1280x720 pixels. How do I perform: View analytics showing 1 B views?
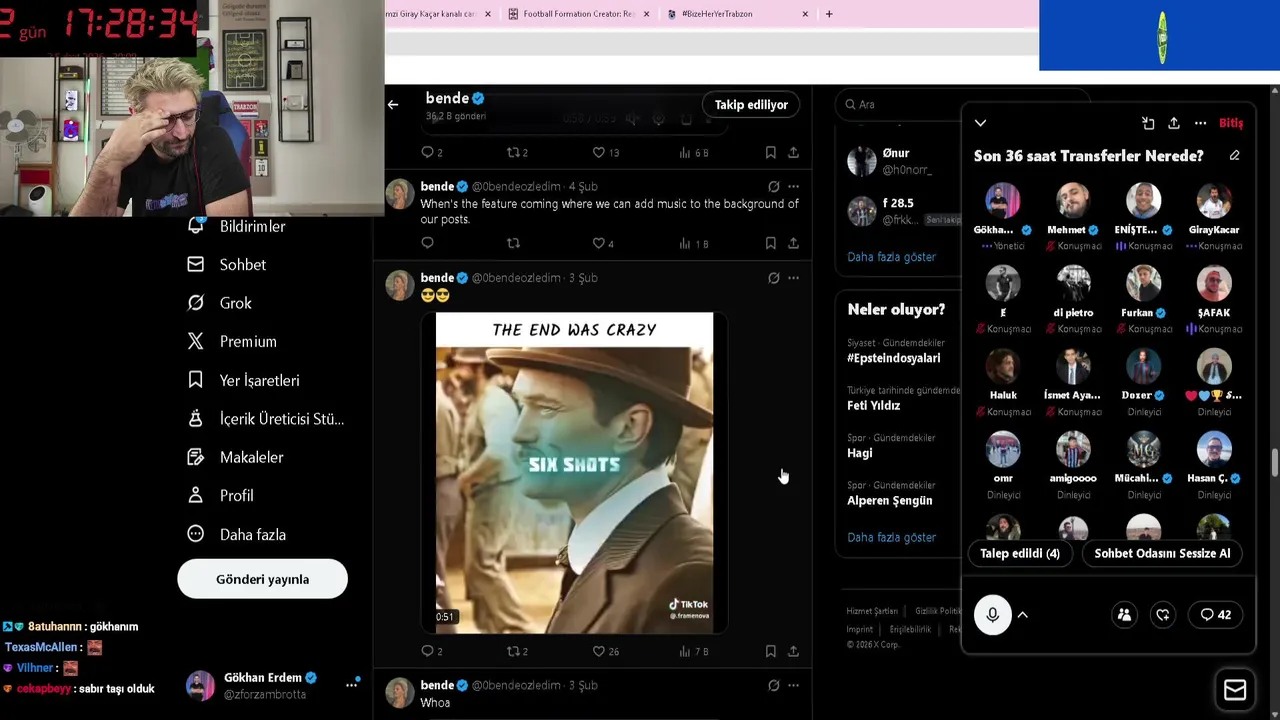[693, 243]
